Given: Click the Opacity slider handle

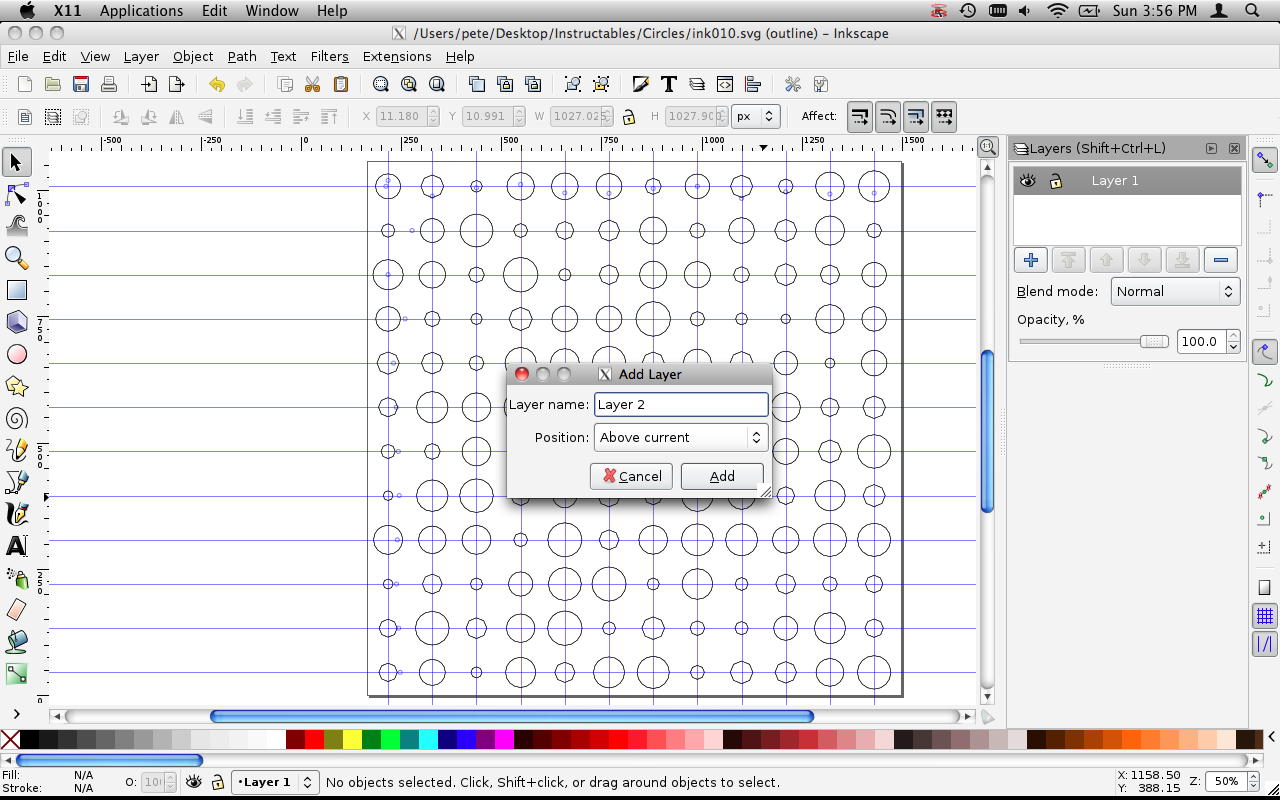Looking at the screenshot, I should pos(1154,341).
